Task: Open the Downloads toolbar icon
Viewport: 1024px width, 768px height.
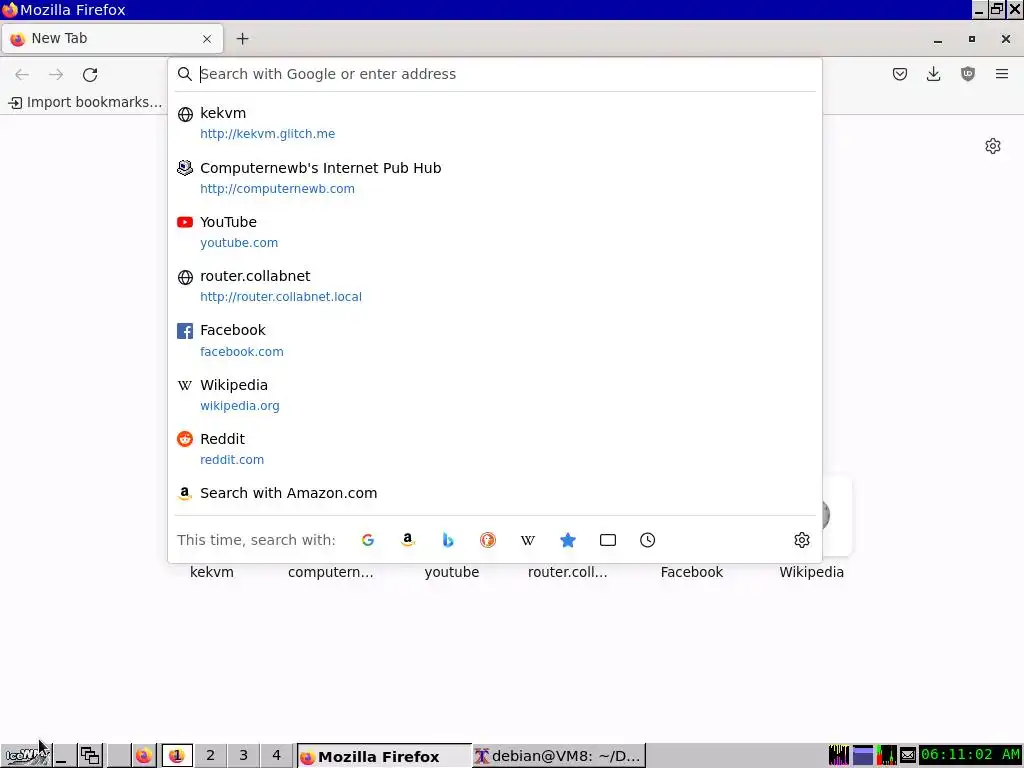Action: (934, 74)
